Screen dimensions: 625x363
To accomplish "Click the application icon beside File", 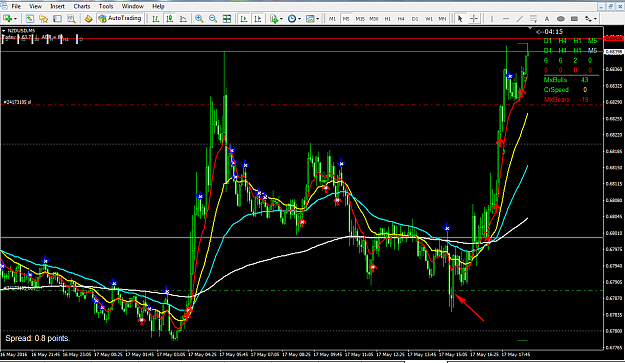I will coord(4,6).
